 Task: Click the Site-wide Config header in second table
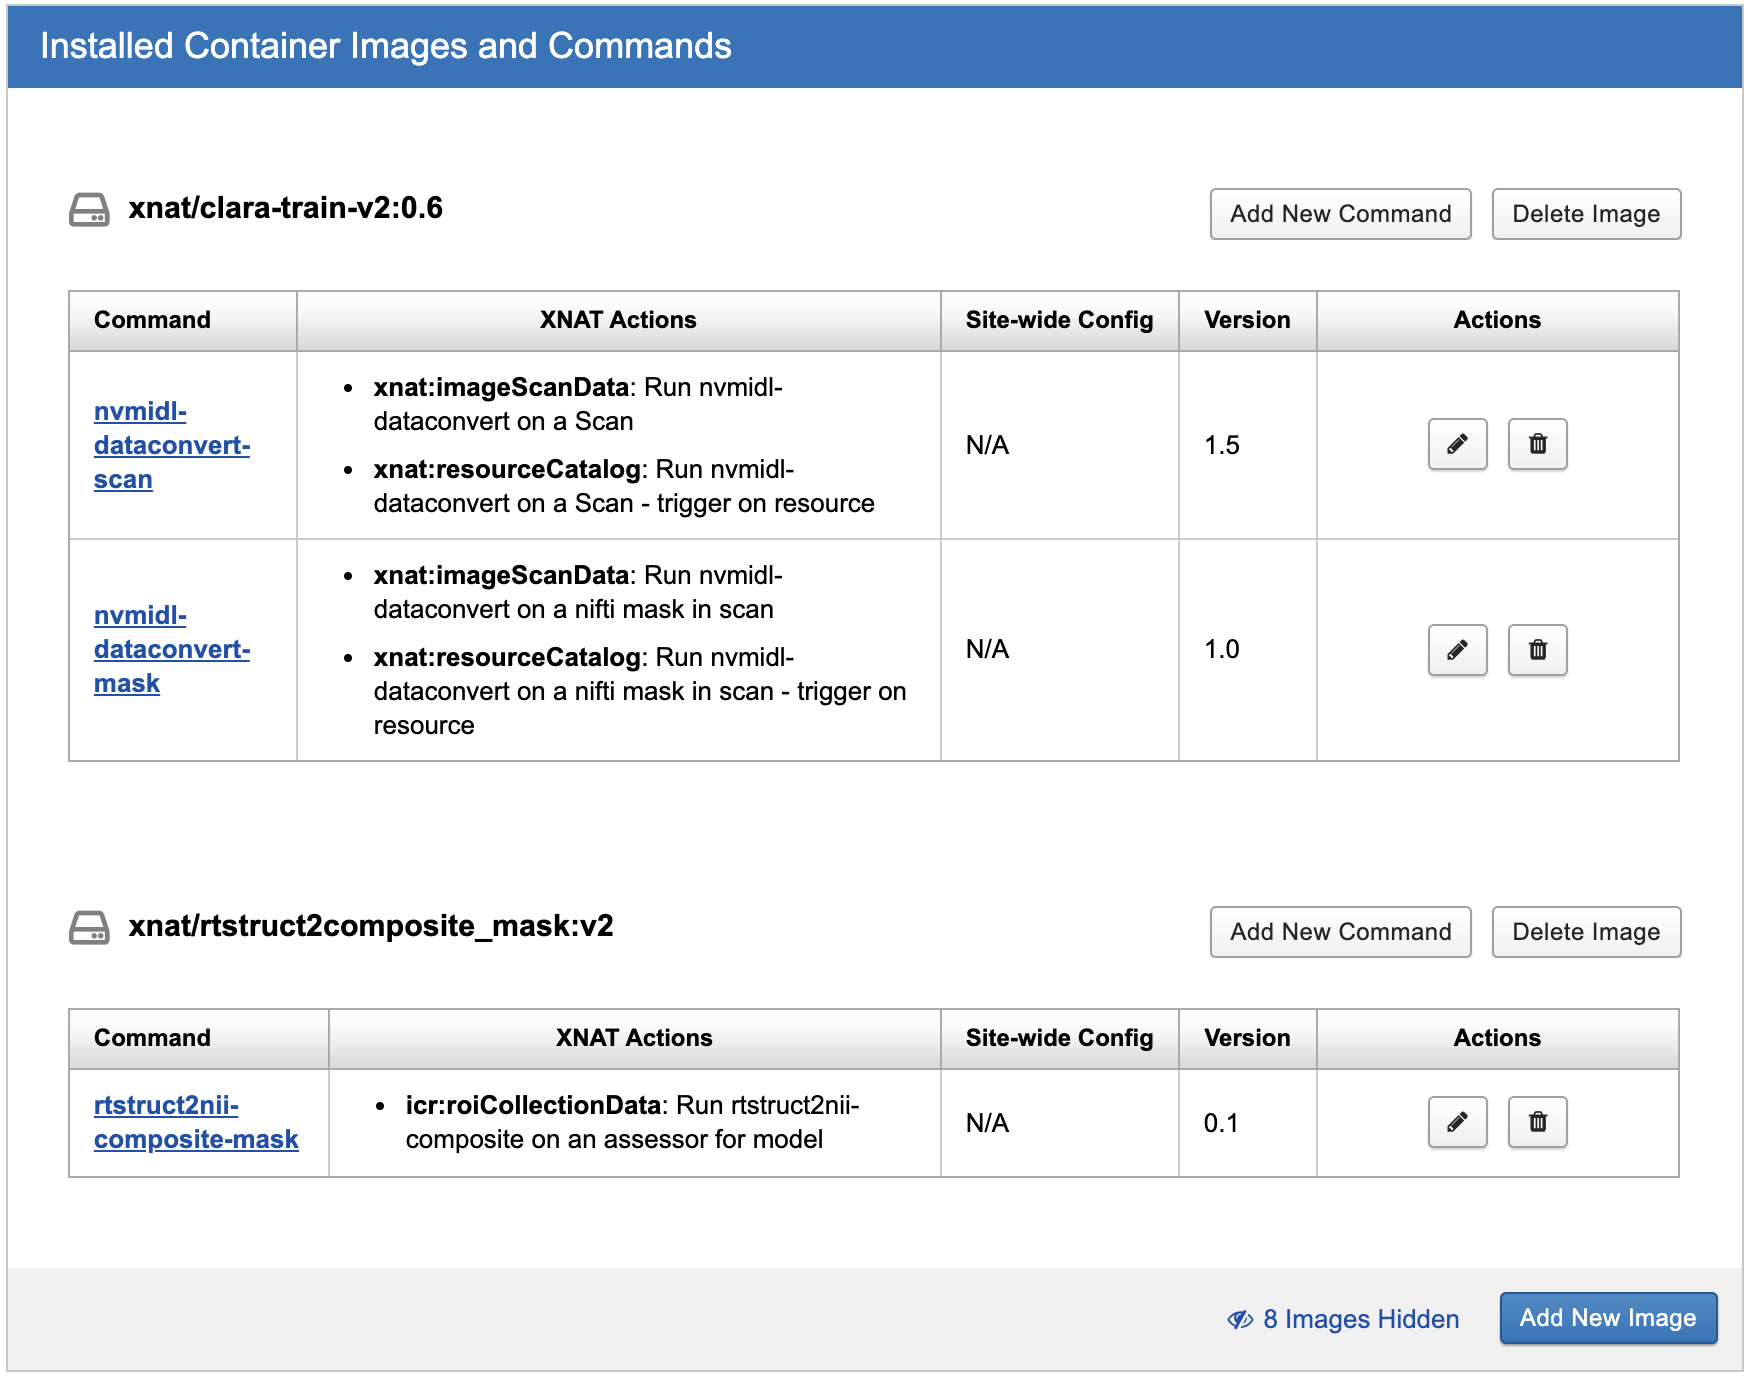click(1058, 1038)
